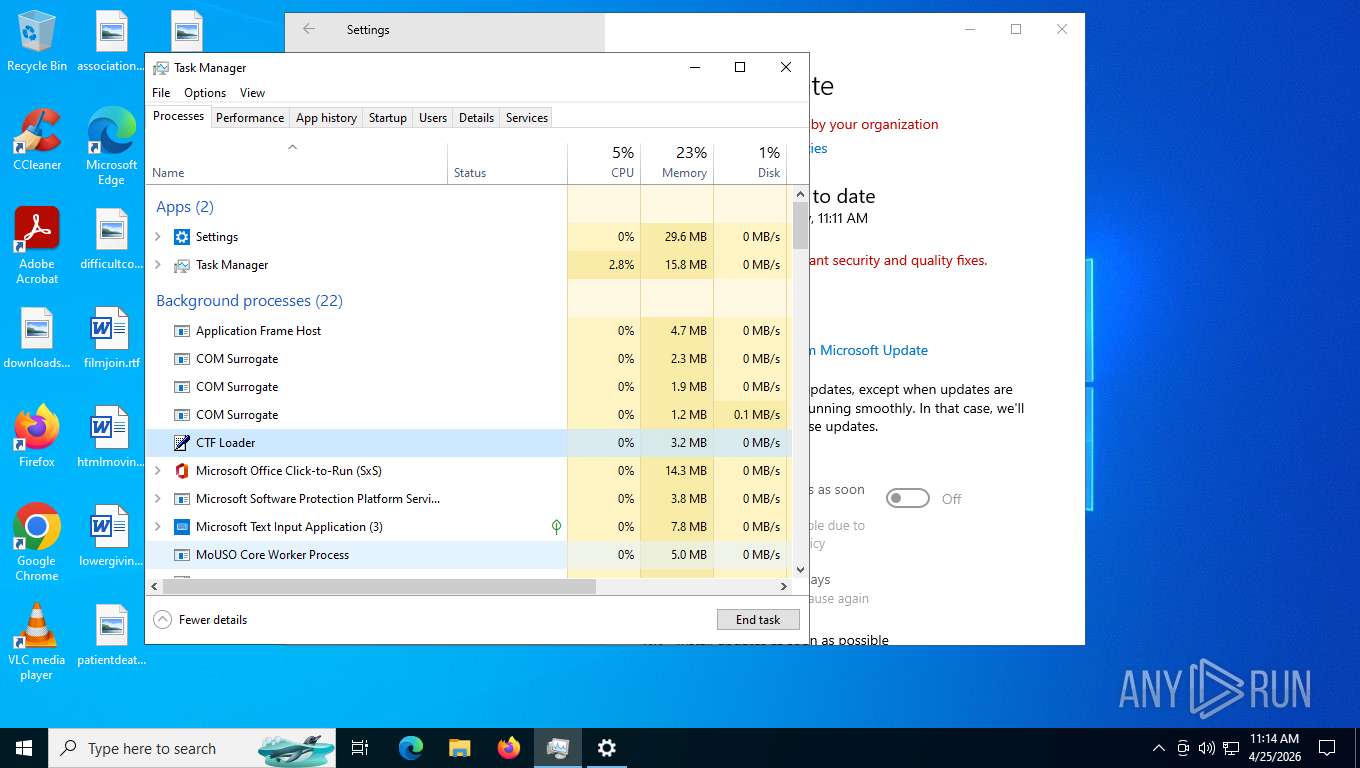The height and width of the screenshot is (768, 1360).
Task: Click the sort arrow above Name column
Action: pyautogui.click(x=293, y=147)
